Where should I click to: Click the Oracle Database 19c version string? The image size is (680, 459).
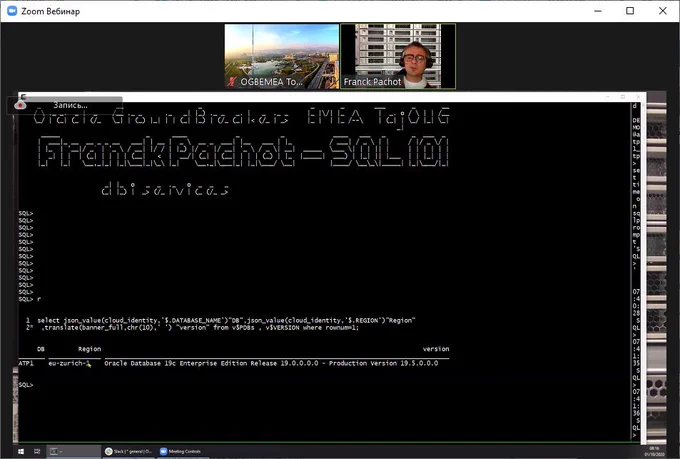click(x=271, y=363)
